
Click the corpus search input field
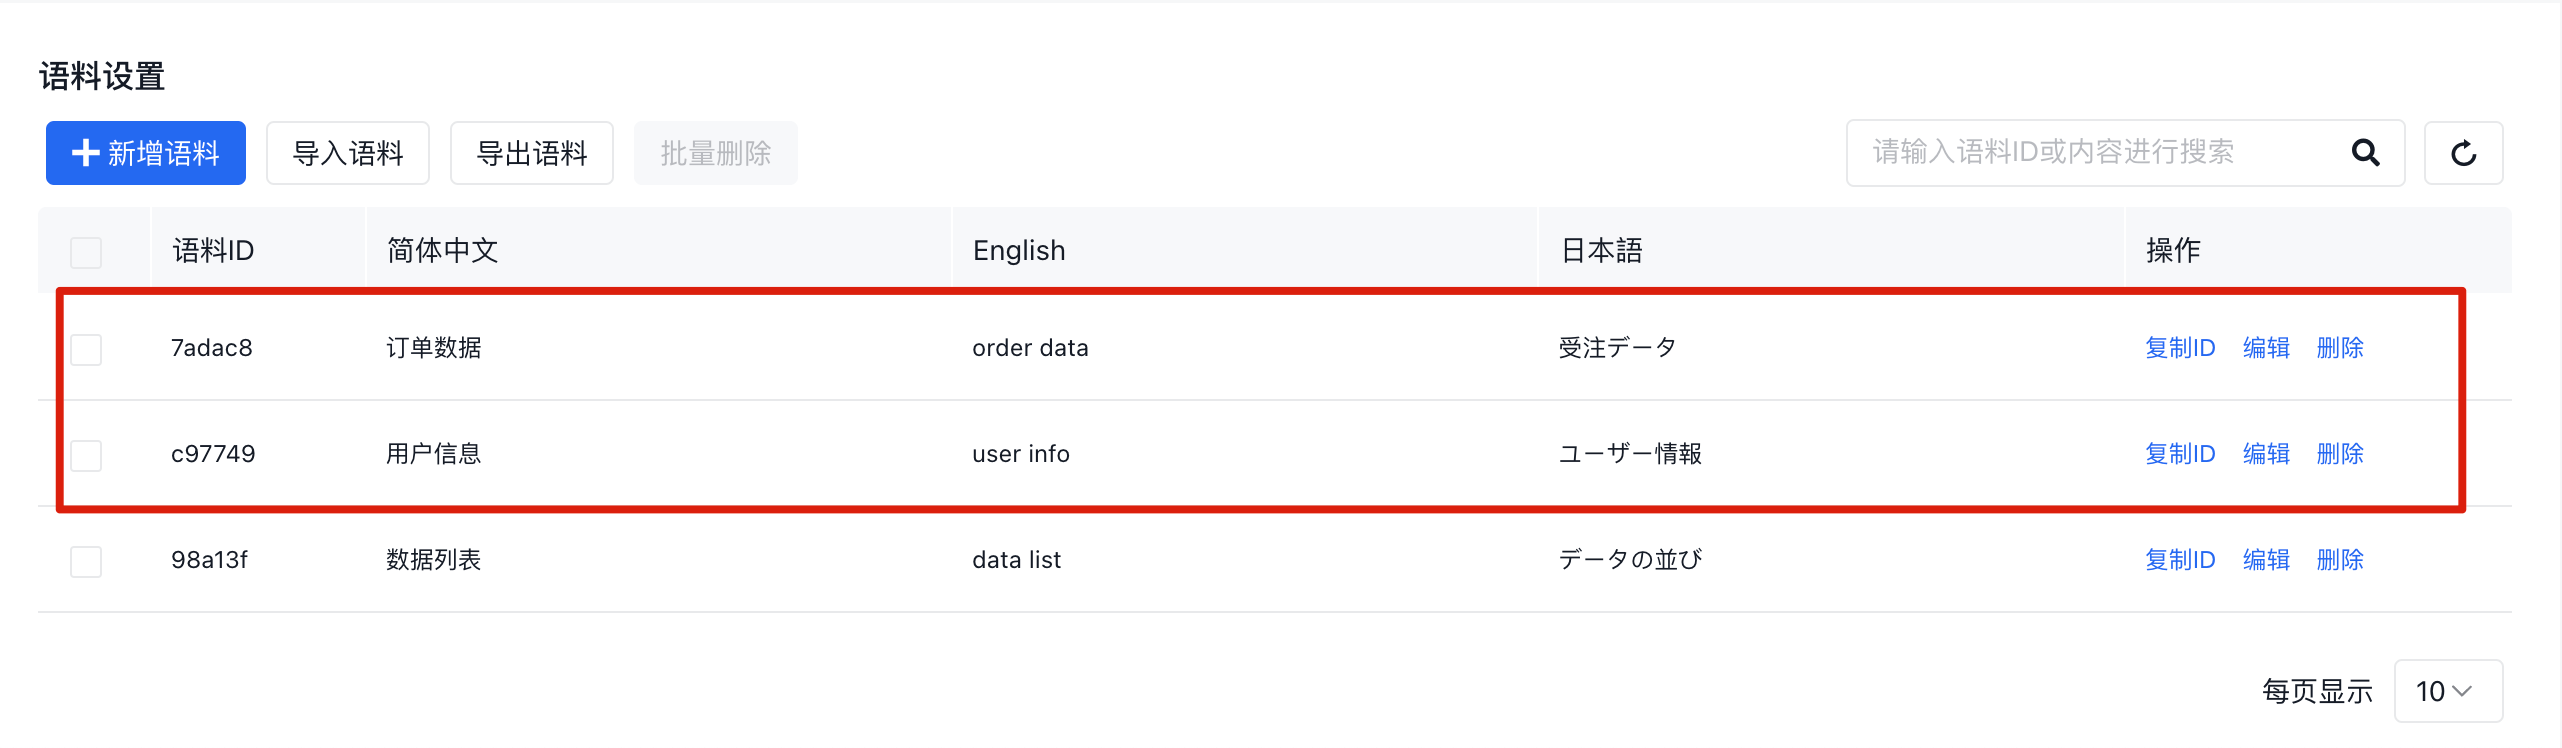2100,152
